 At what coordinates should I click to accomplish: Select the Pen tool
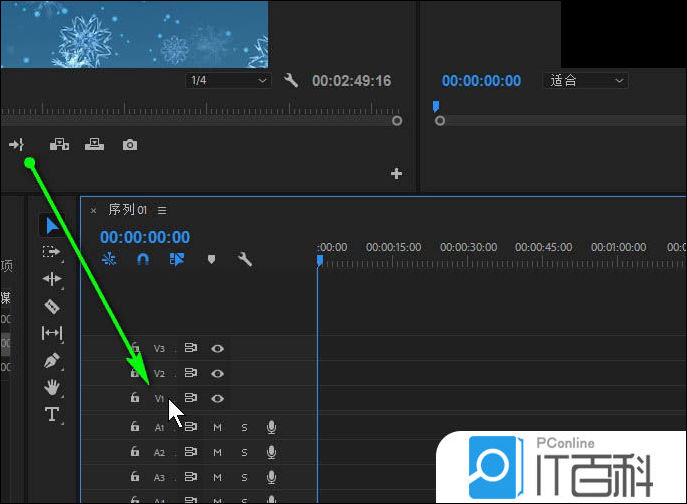(52, 361)
